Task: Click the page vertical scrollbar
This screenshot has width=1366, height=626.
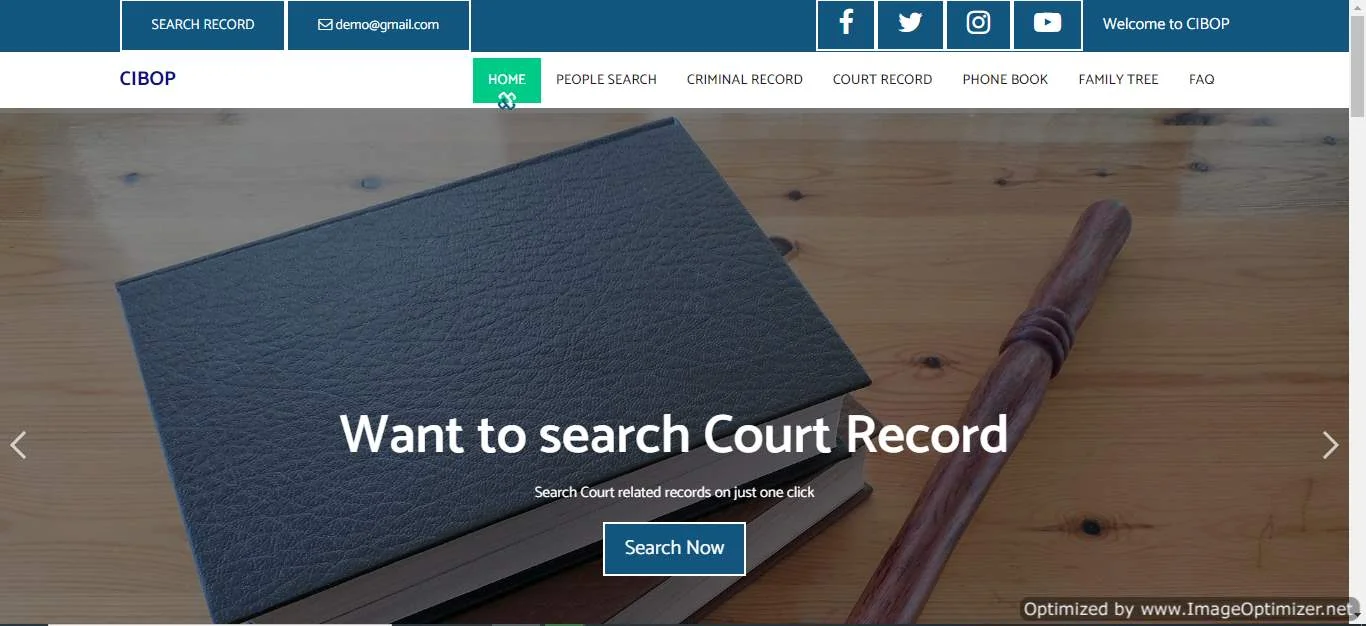Action: click(x=1357, y=313)
